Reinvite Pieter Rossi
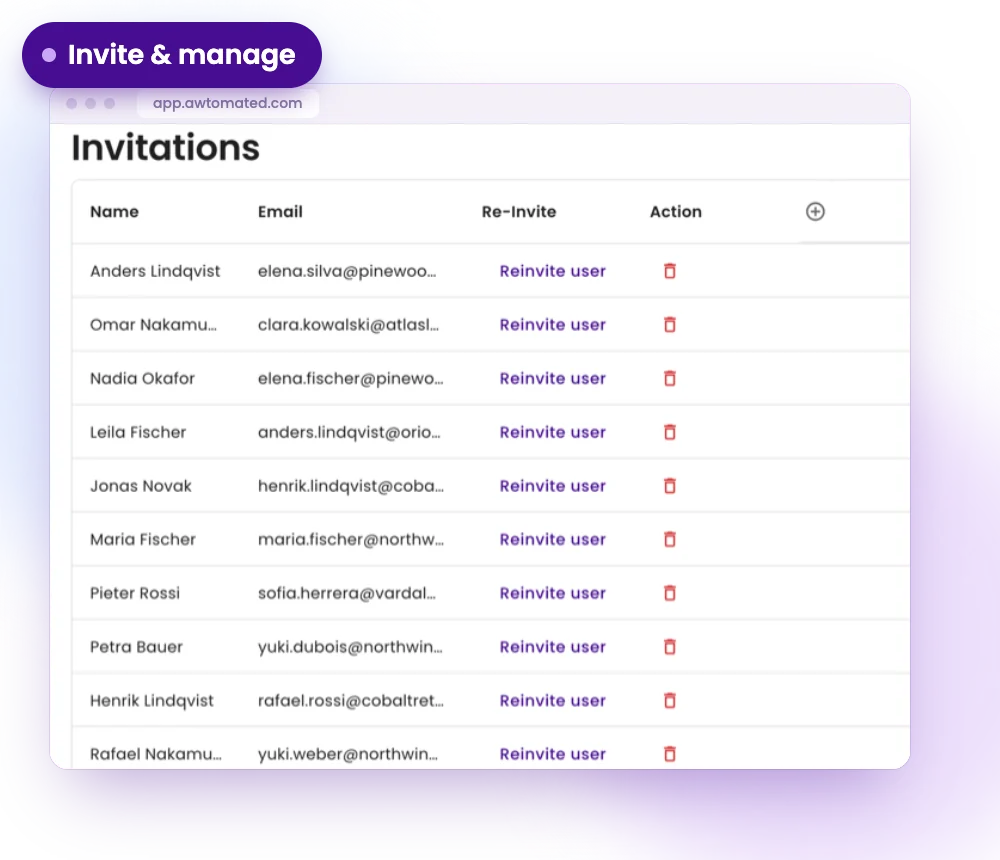1000x860 pixels. point(552,593)
